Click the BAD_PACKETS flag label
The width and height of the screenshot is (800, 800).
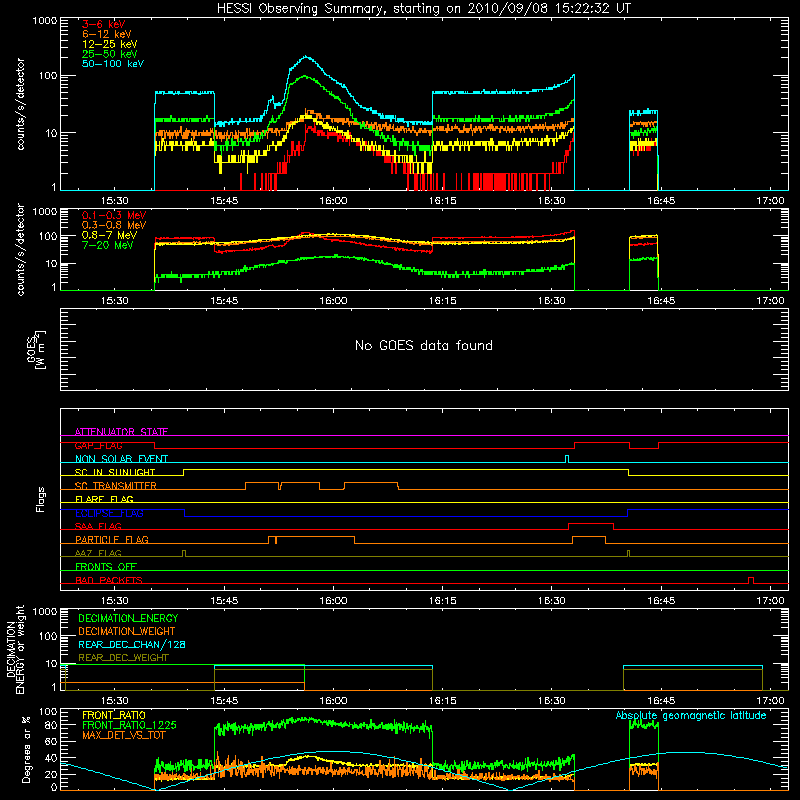click(x=109, y=580)
